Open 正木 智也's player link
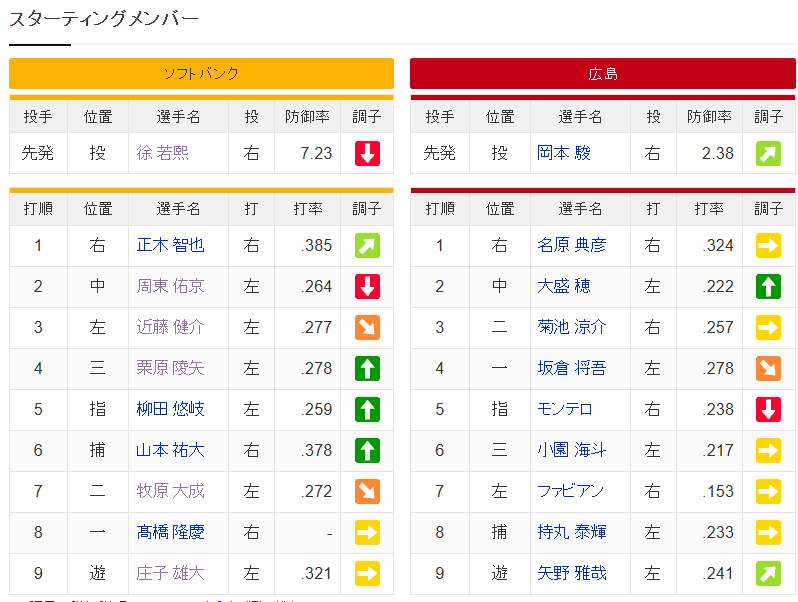This screenshot has width=798, height=602. [x=170, y=245]
